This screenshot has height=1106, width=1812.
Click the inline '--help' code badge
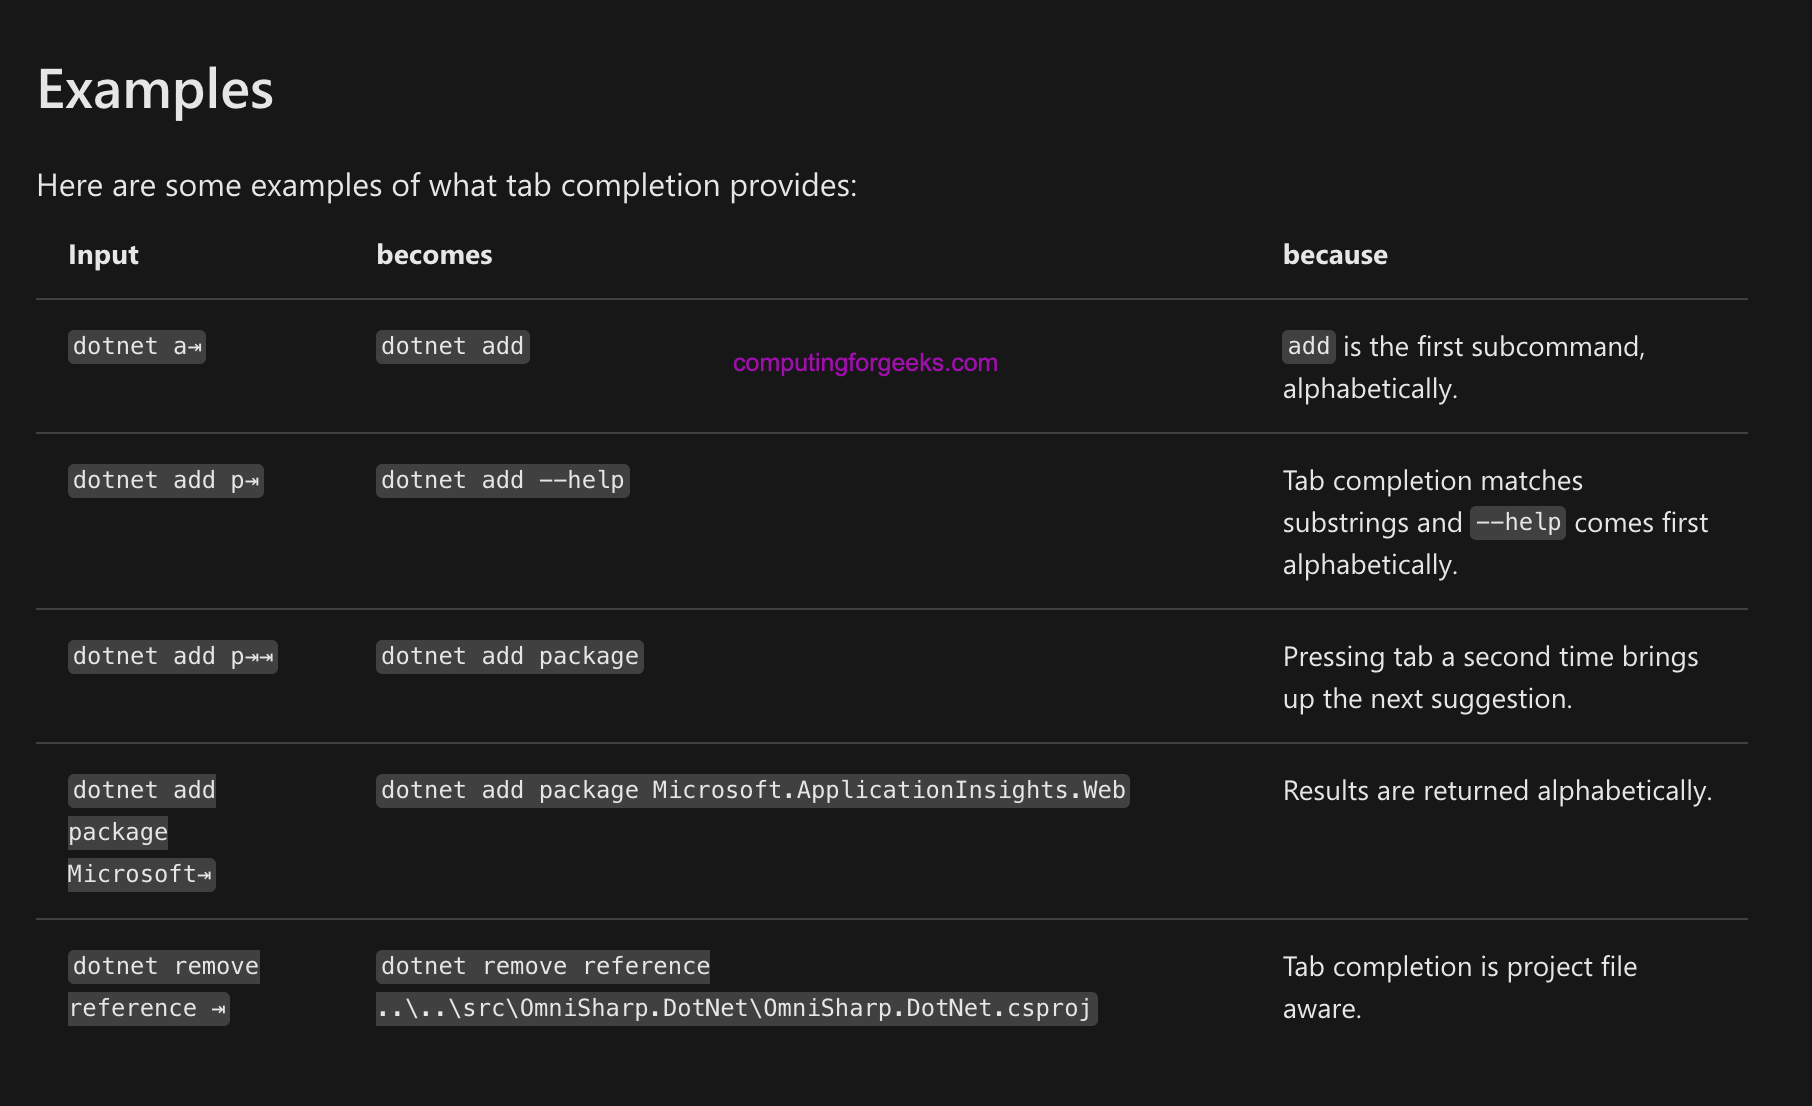click(x=1518, y=522)
